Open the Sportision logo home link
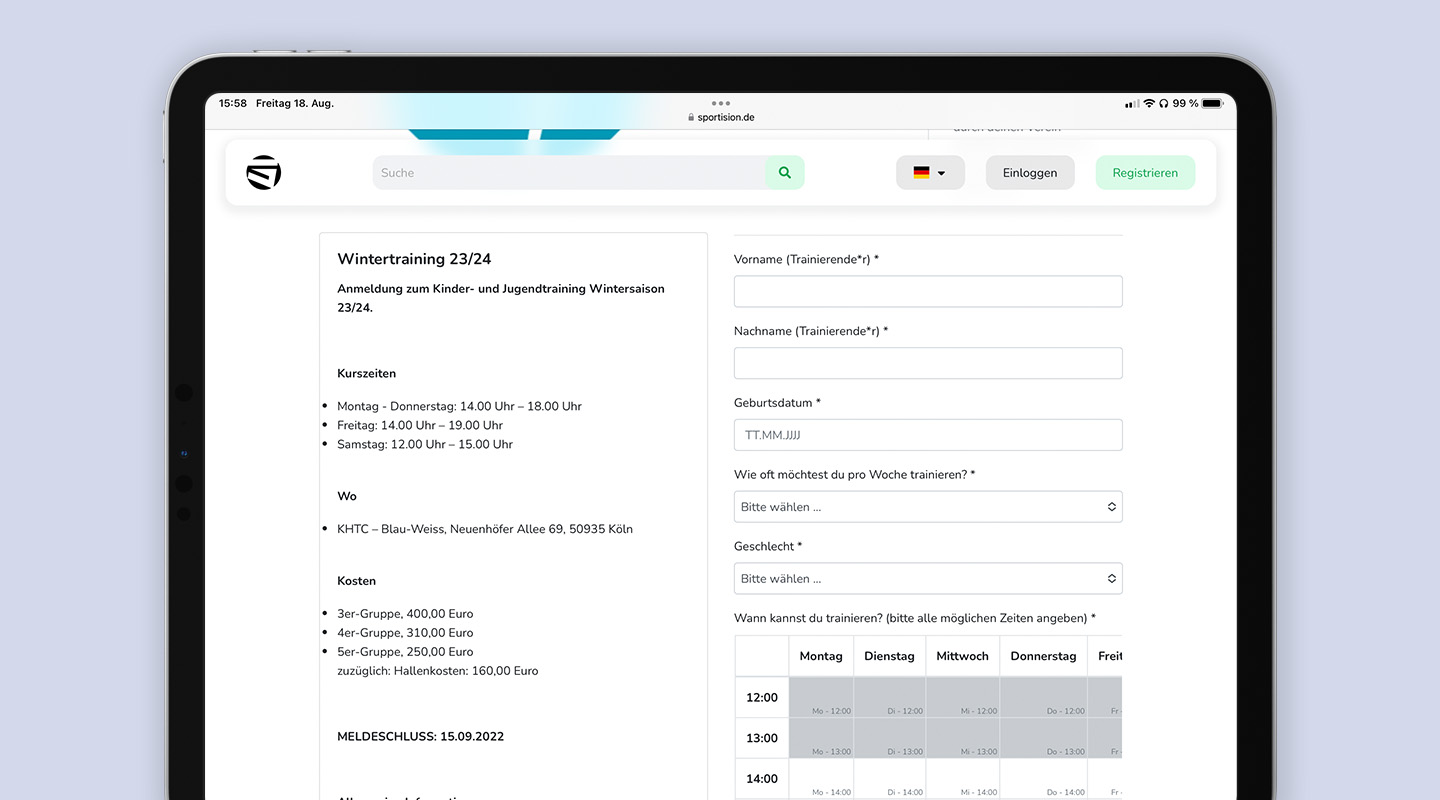1440x800 pixels. (264, 172)
